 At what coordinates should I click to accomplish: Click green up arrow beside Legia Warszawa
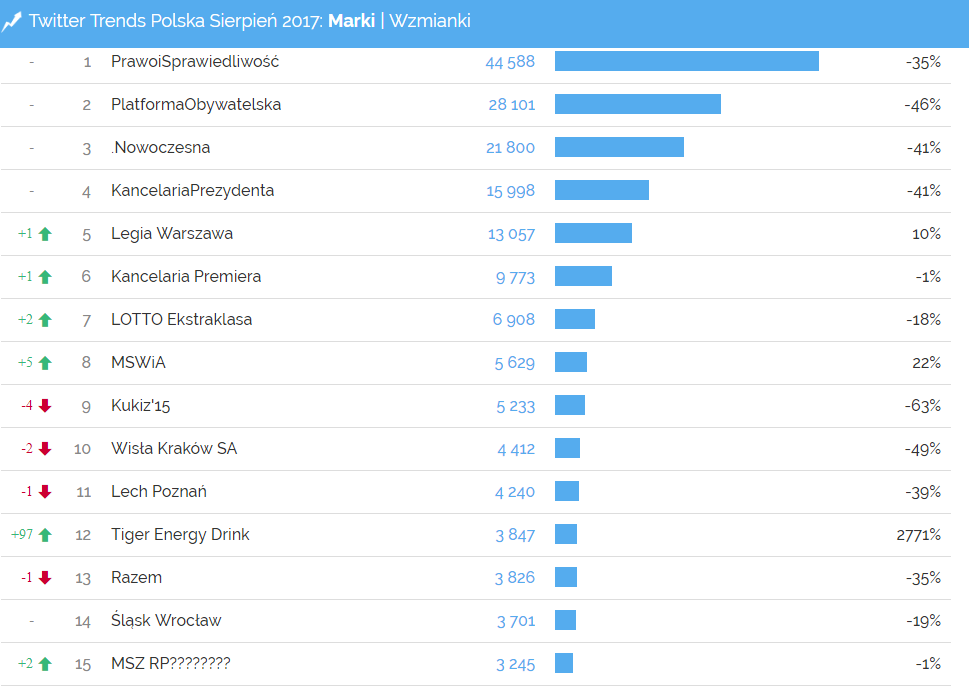click(45, 234)
